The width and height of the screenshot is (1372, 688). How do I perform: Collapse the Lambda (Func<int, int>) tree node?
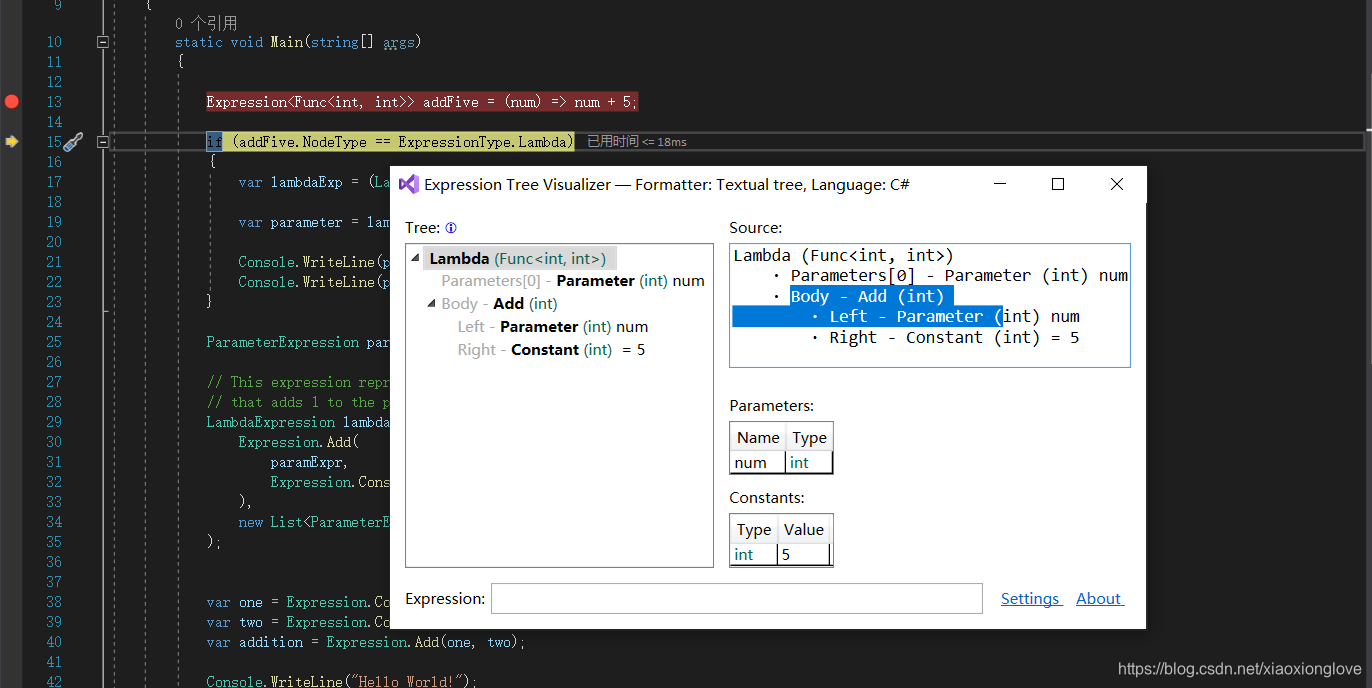point(415,257)
